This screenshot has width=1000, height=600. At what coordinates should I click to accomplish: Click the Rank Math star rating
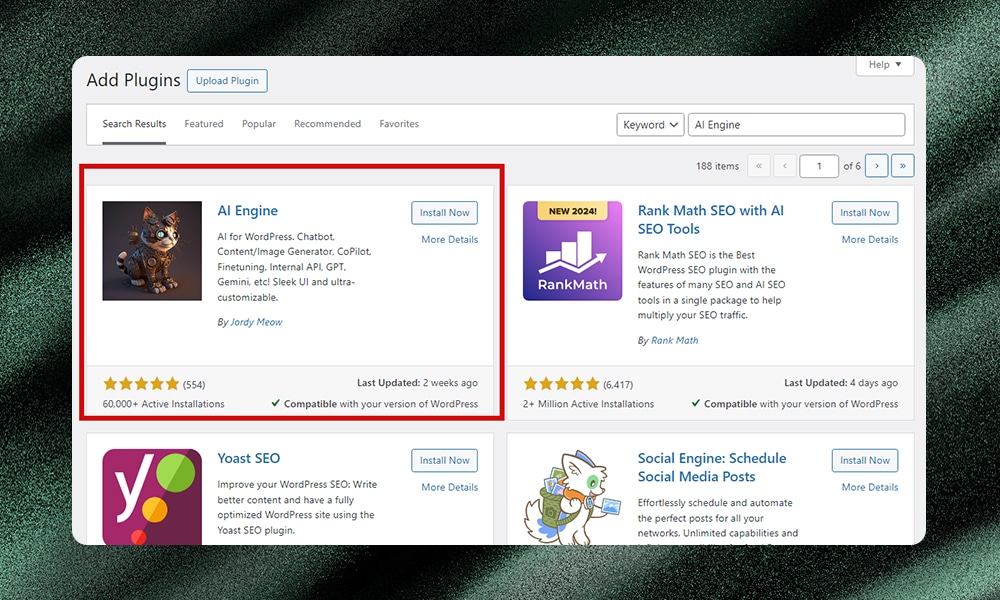click(x=561, y=384)
